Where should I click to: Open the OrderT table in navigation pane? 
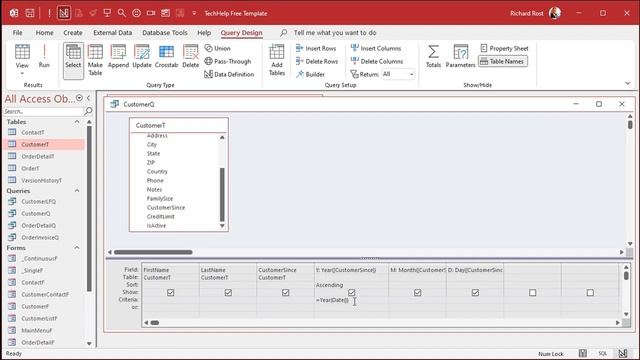click(x=30, y=168)
